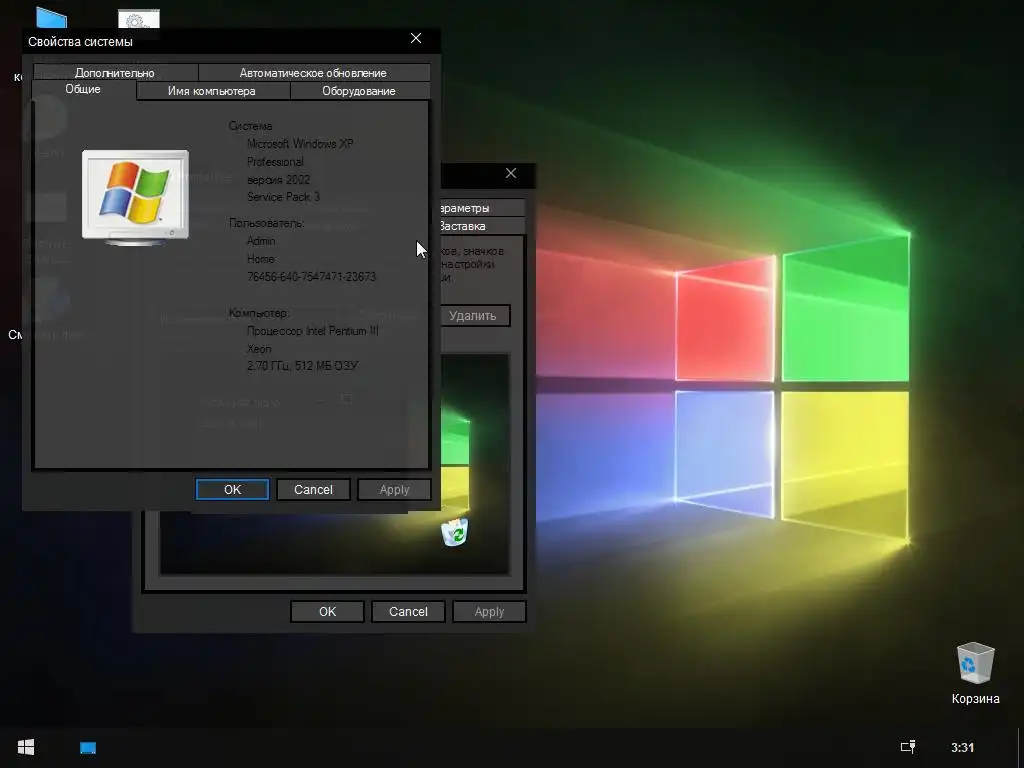1024x768 pixels.
Task: Select the blue window icon on taskbar
Action: (x=88, y=748)
